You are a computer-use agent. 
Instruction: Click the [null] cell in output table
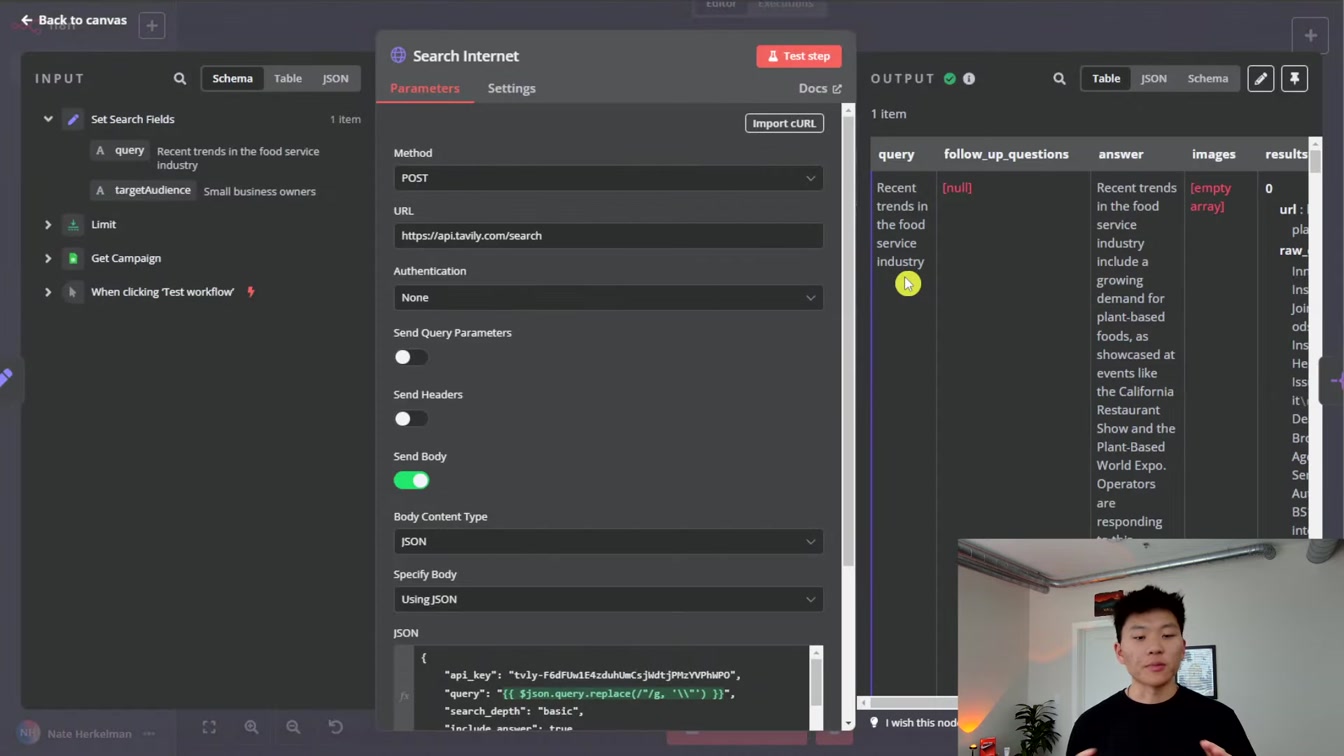(957, 188)
